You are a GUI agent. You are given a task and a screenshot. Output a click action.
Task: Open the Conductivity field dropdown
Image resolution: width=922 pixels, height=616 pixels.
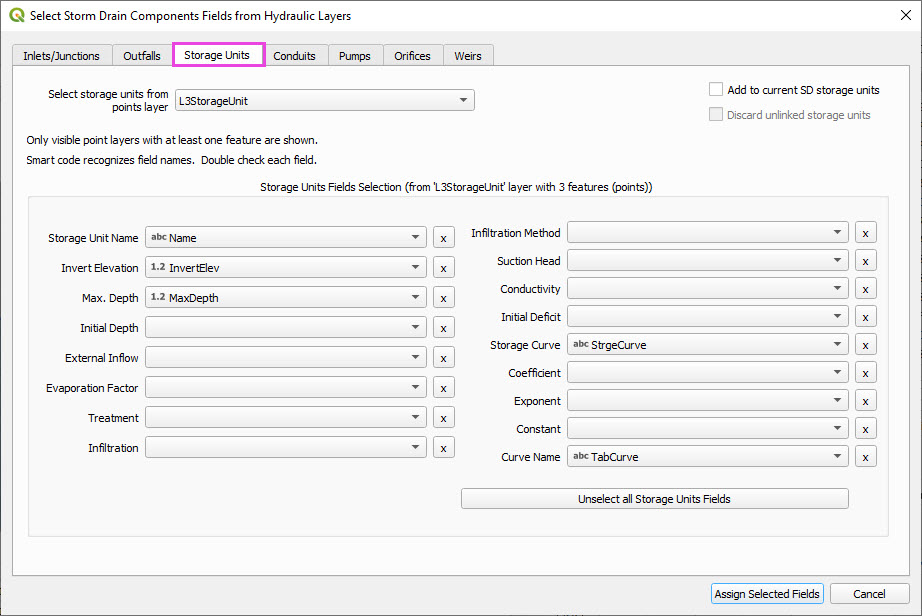click(707, 289)
